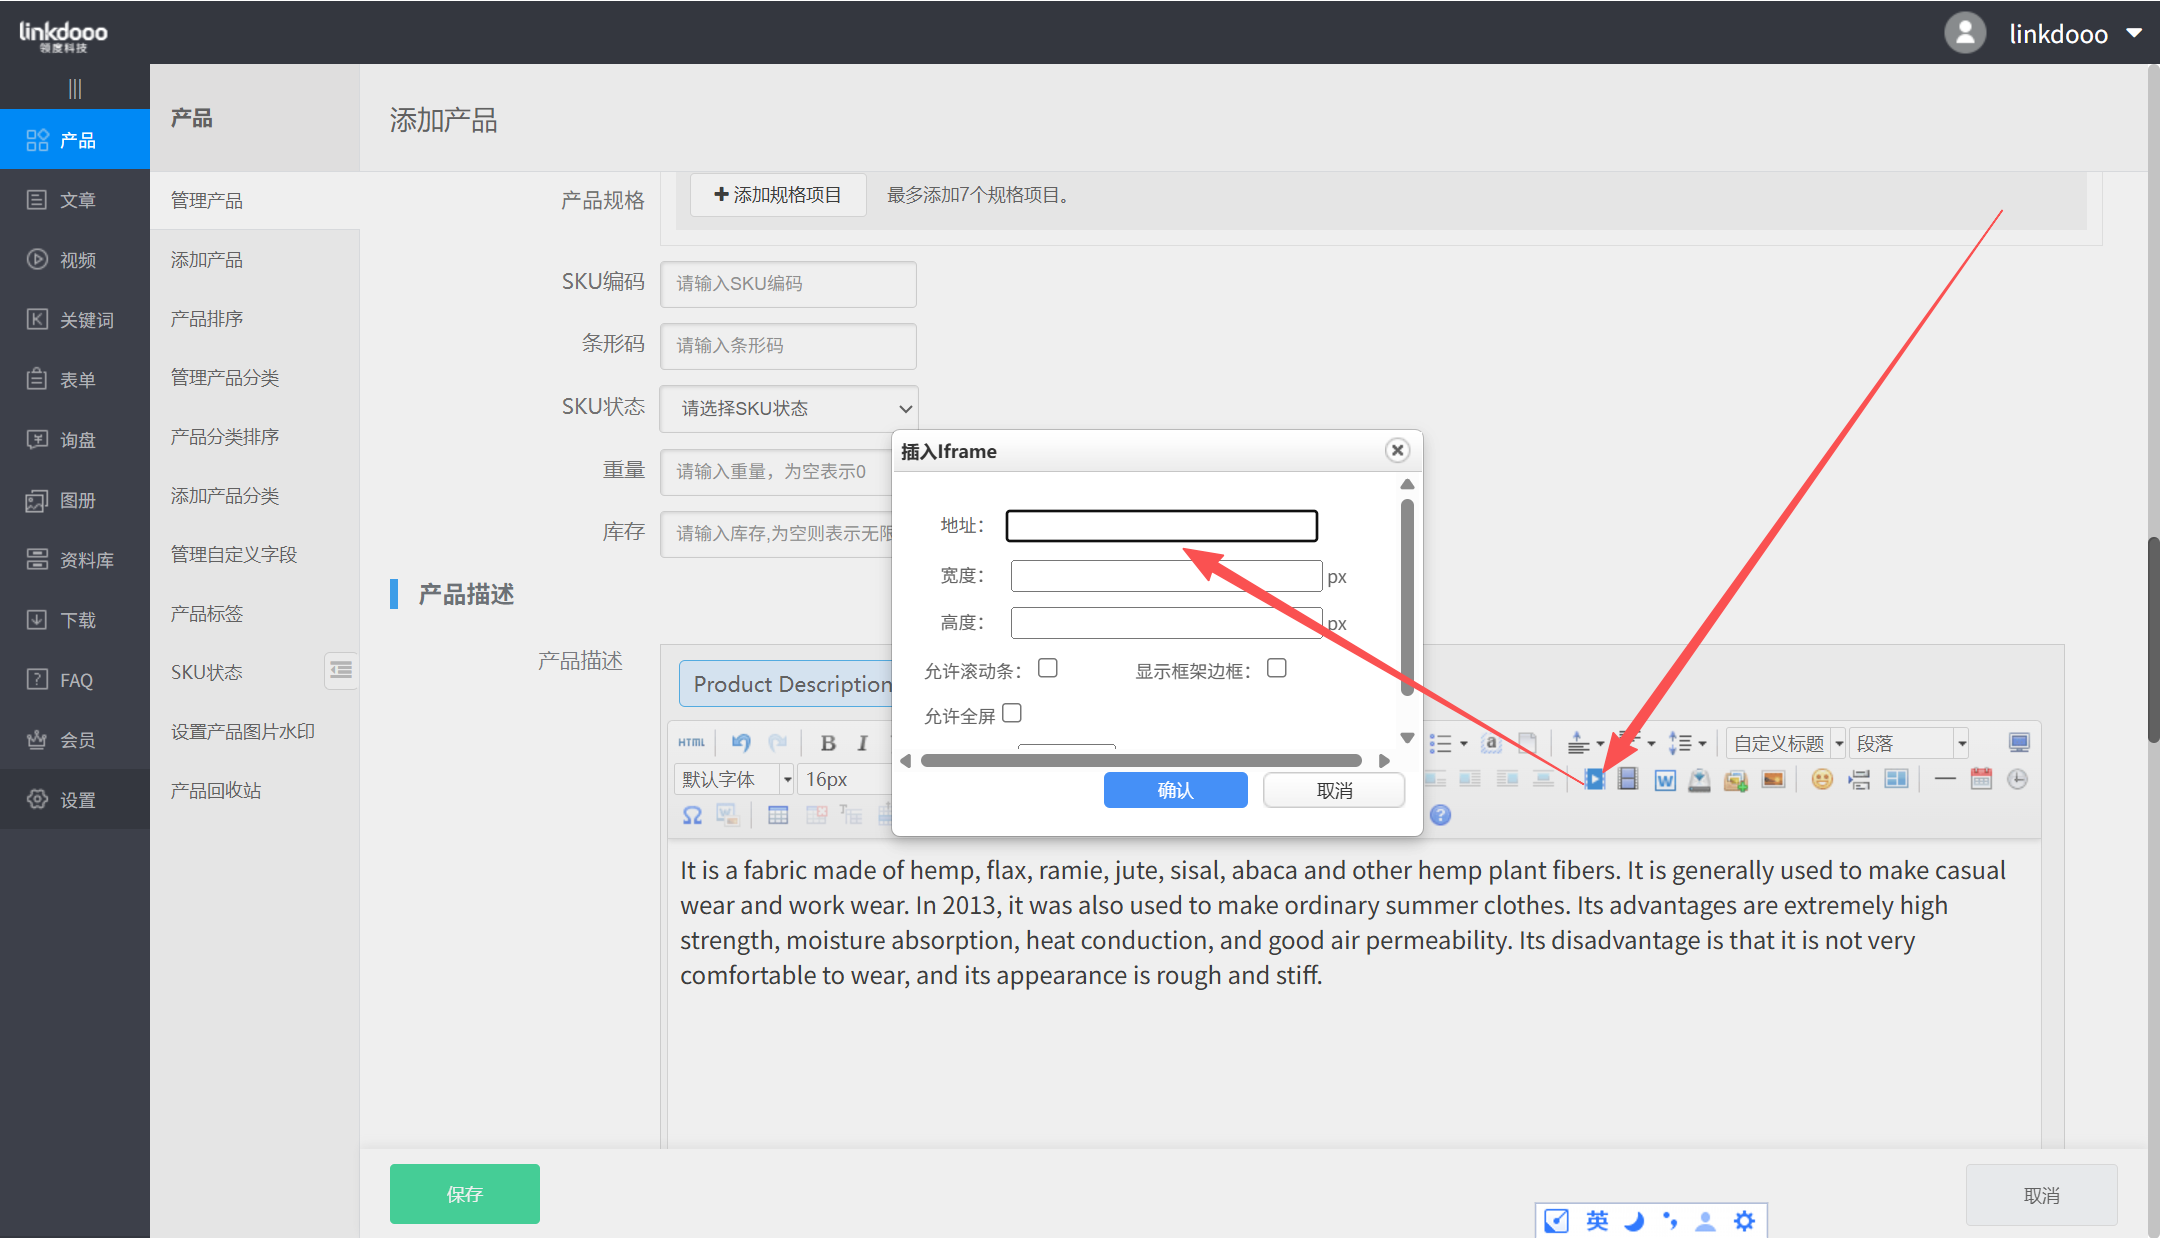Select 产品排序 in the submenu
The image size is (2160, 1238).
point(207,319)
